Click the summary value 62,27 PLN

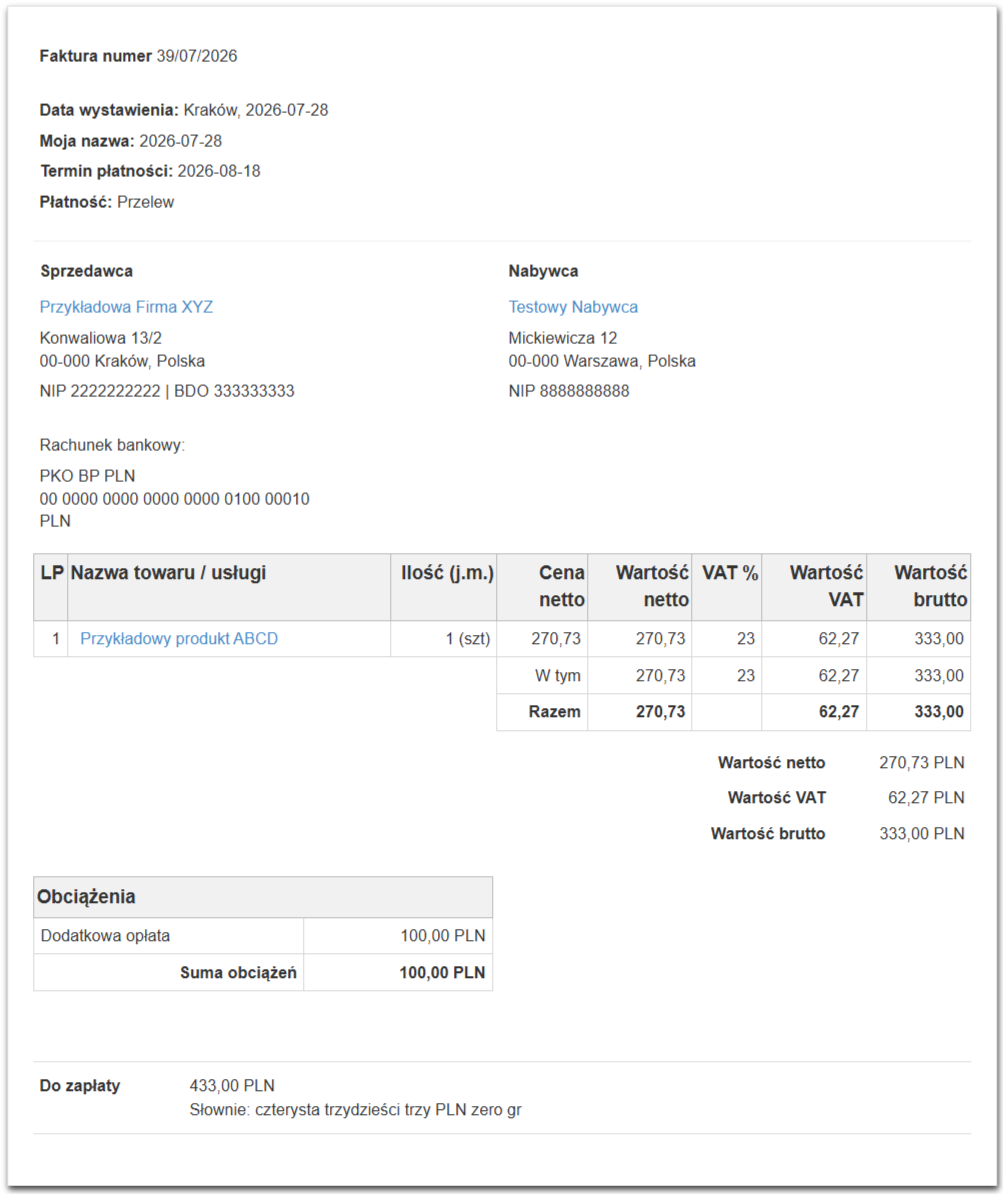[x=926, y=798]
